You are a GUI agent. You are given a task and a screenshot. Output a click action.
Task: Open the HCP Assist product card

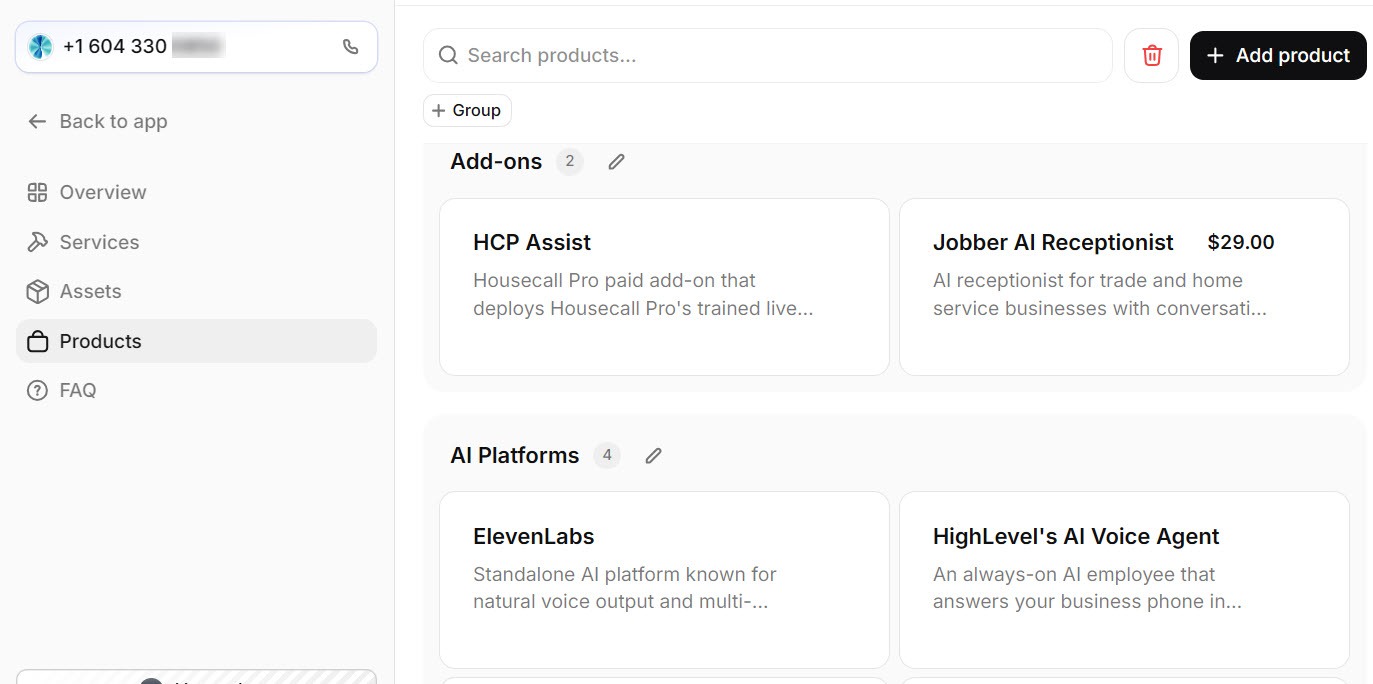pyautogui.click(x=664, y=287)
